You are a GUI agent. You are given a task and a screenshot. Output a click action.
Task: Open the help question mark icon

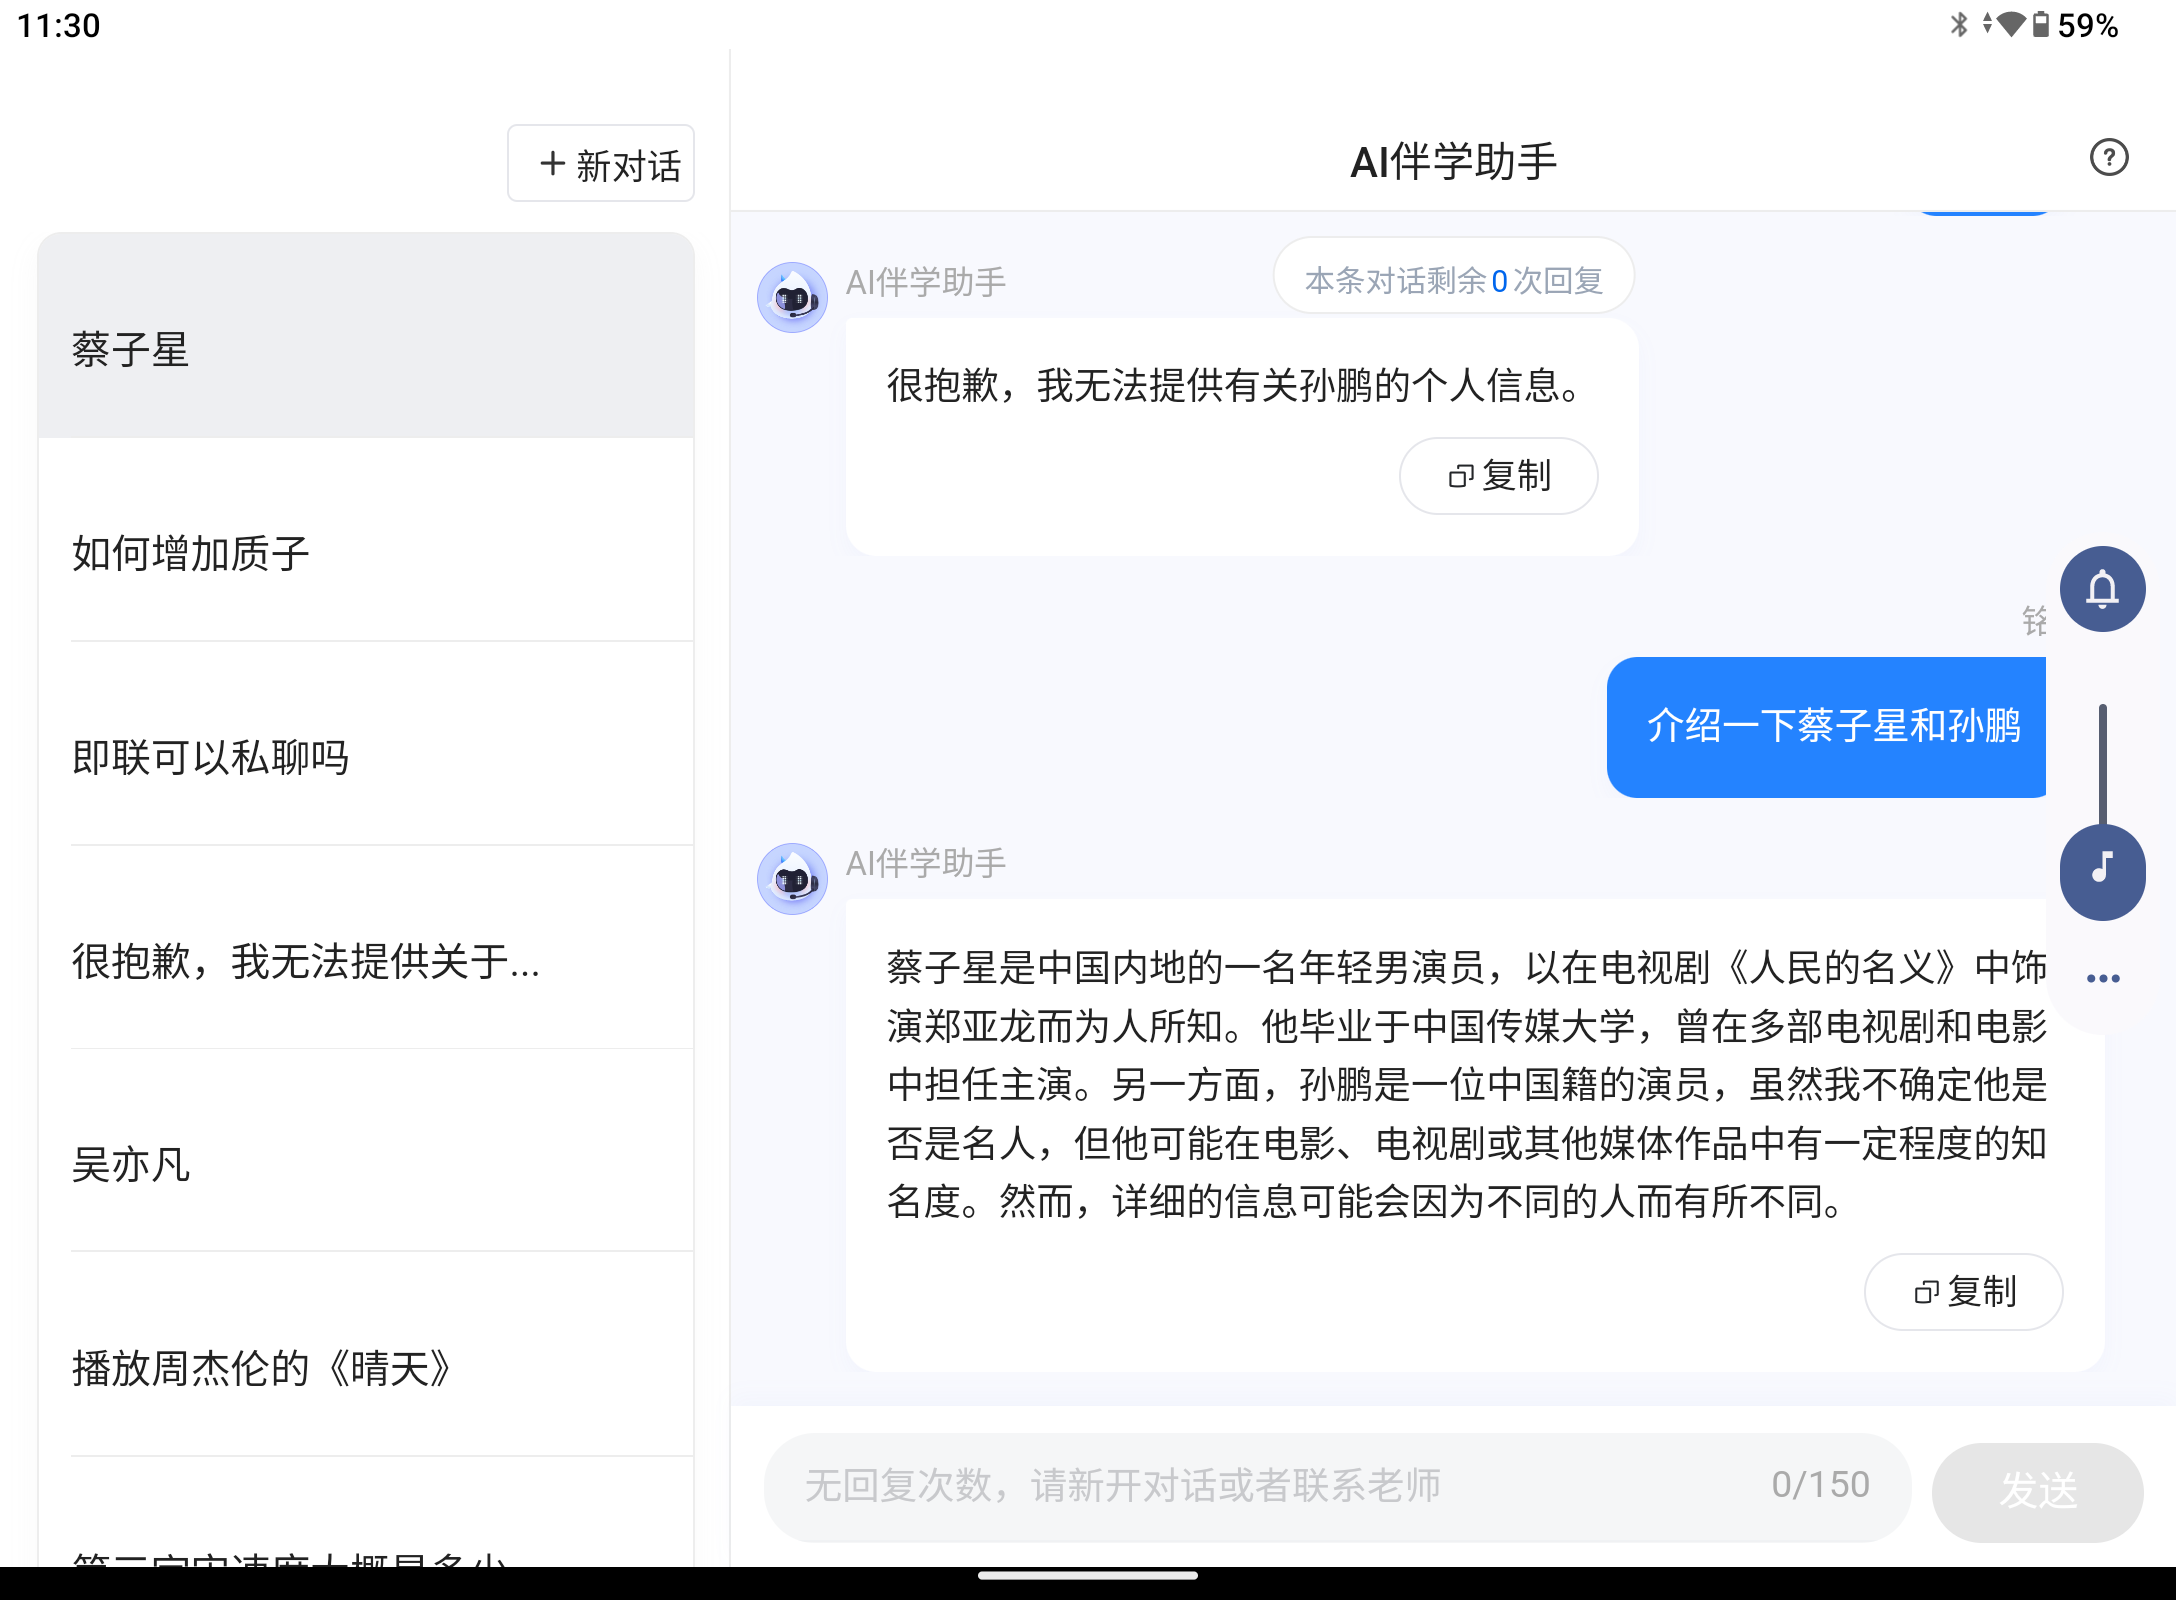2109,158
